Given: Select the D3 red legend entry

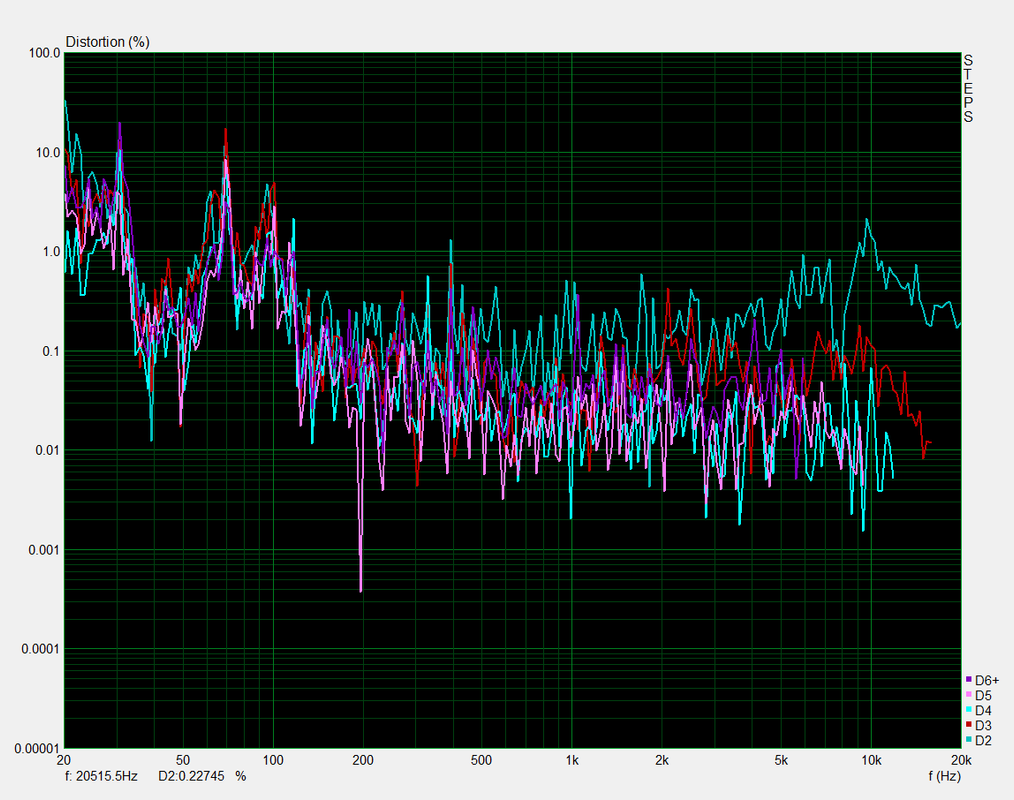Looking at the screenshot, I should click(978, 725).
